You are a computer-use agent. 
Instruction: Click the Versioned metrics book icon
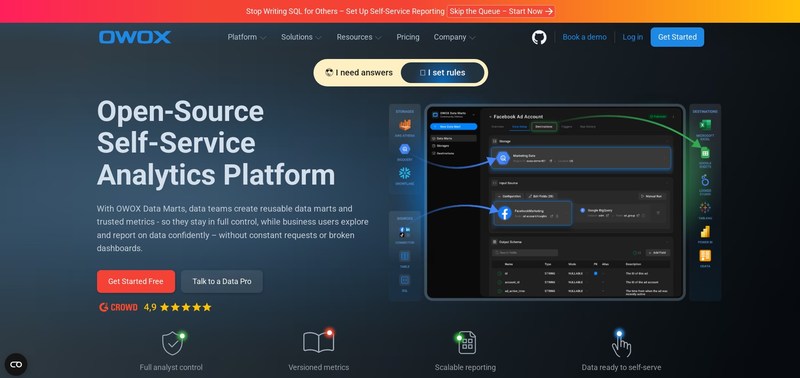pos(319,341)
